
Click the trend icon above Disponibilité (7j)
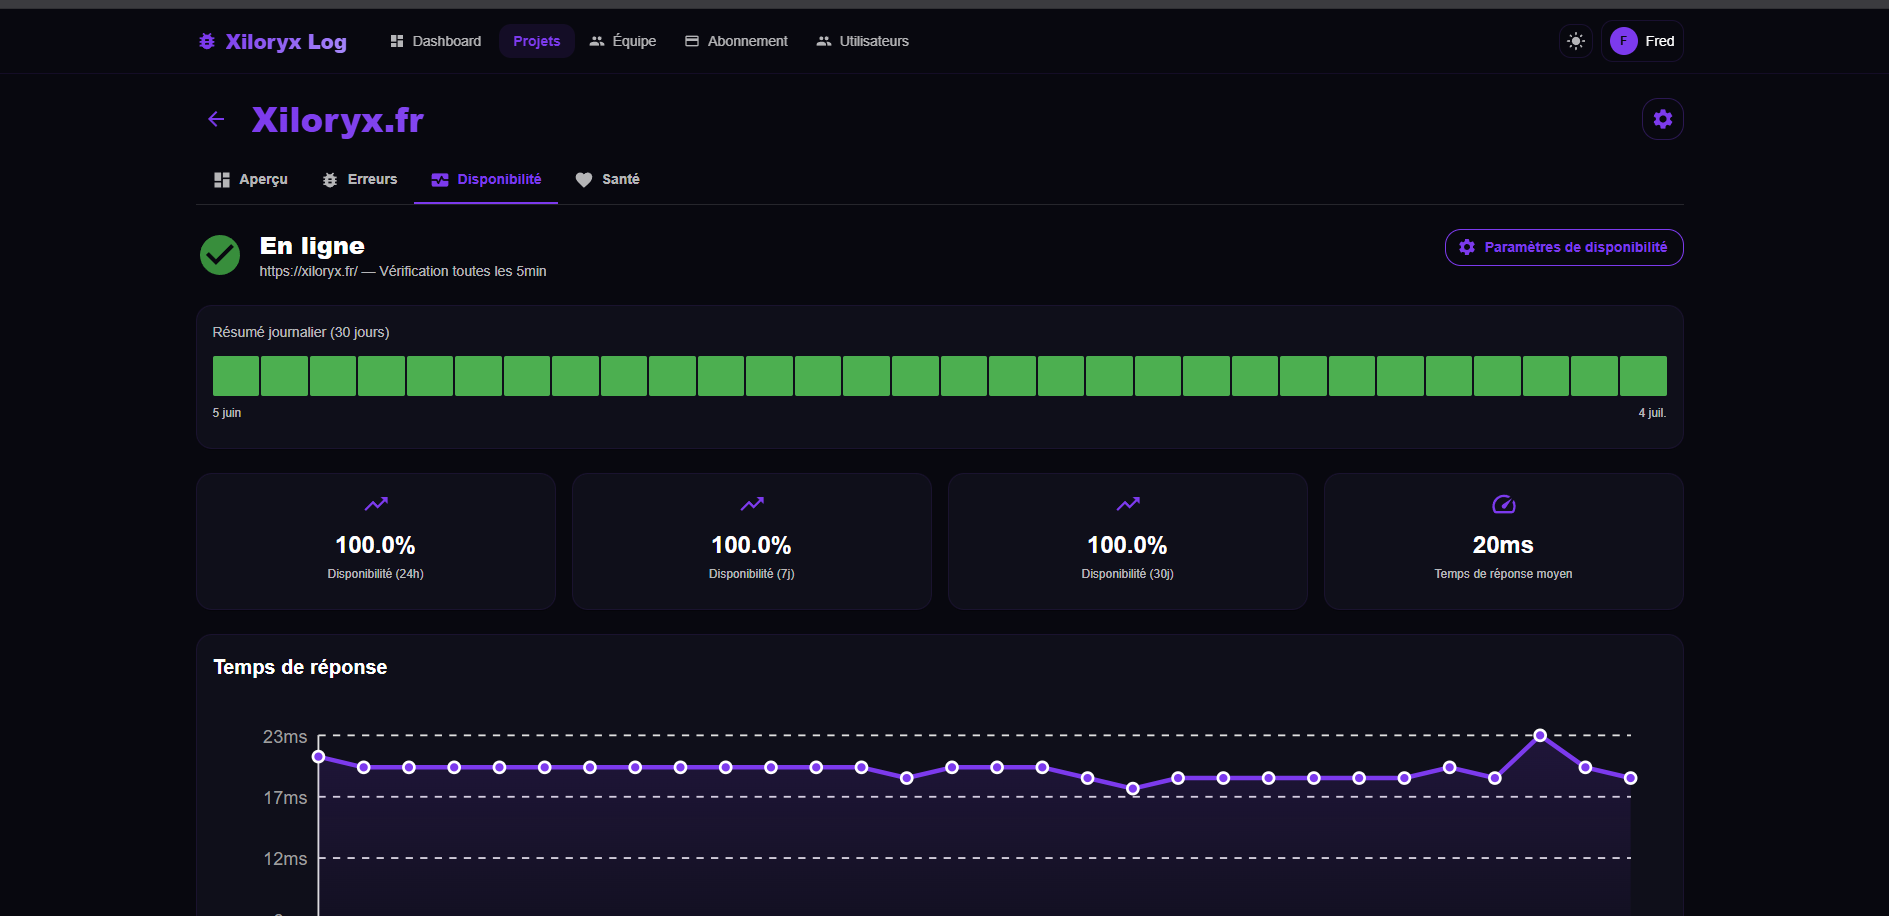click(752, 504)
